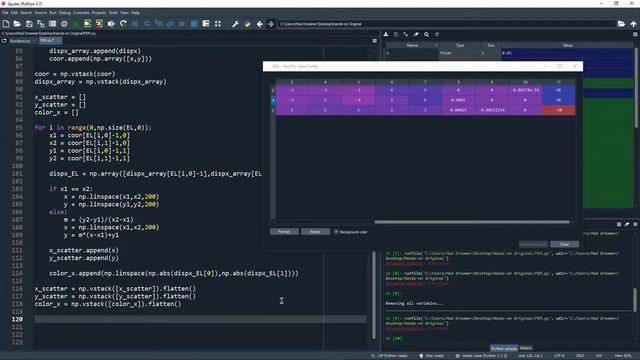Open console pane options hamburger icon
The height and width of the screenshot is (360, 640).
point(636,224)
